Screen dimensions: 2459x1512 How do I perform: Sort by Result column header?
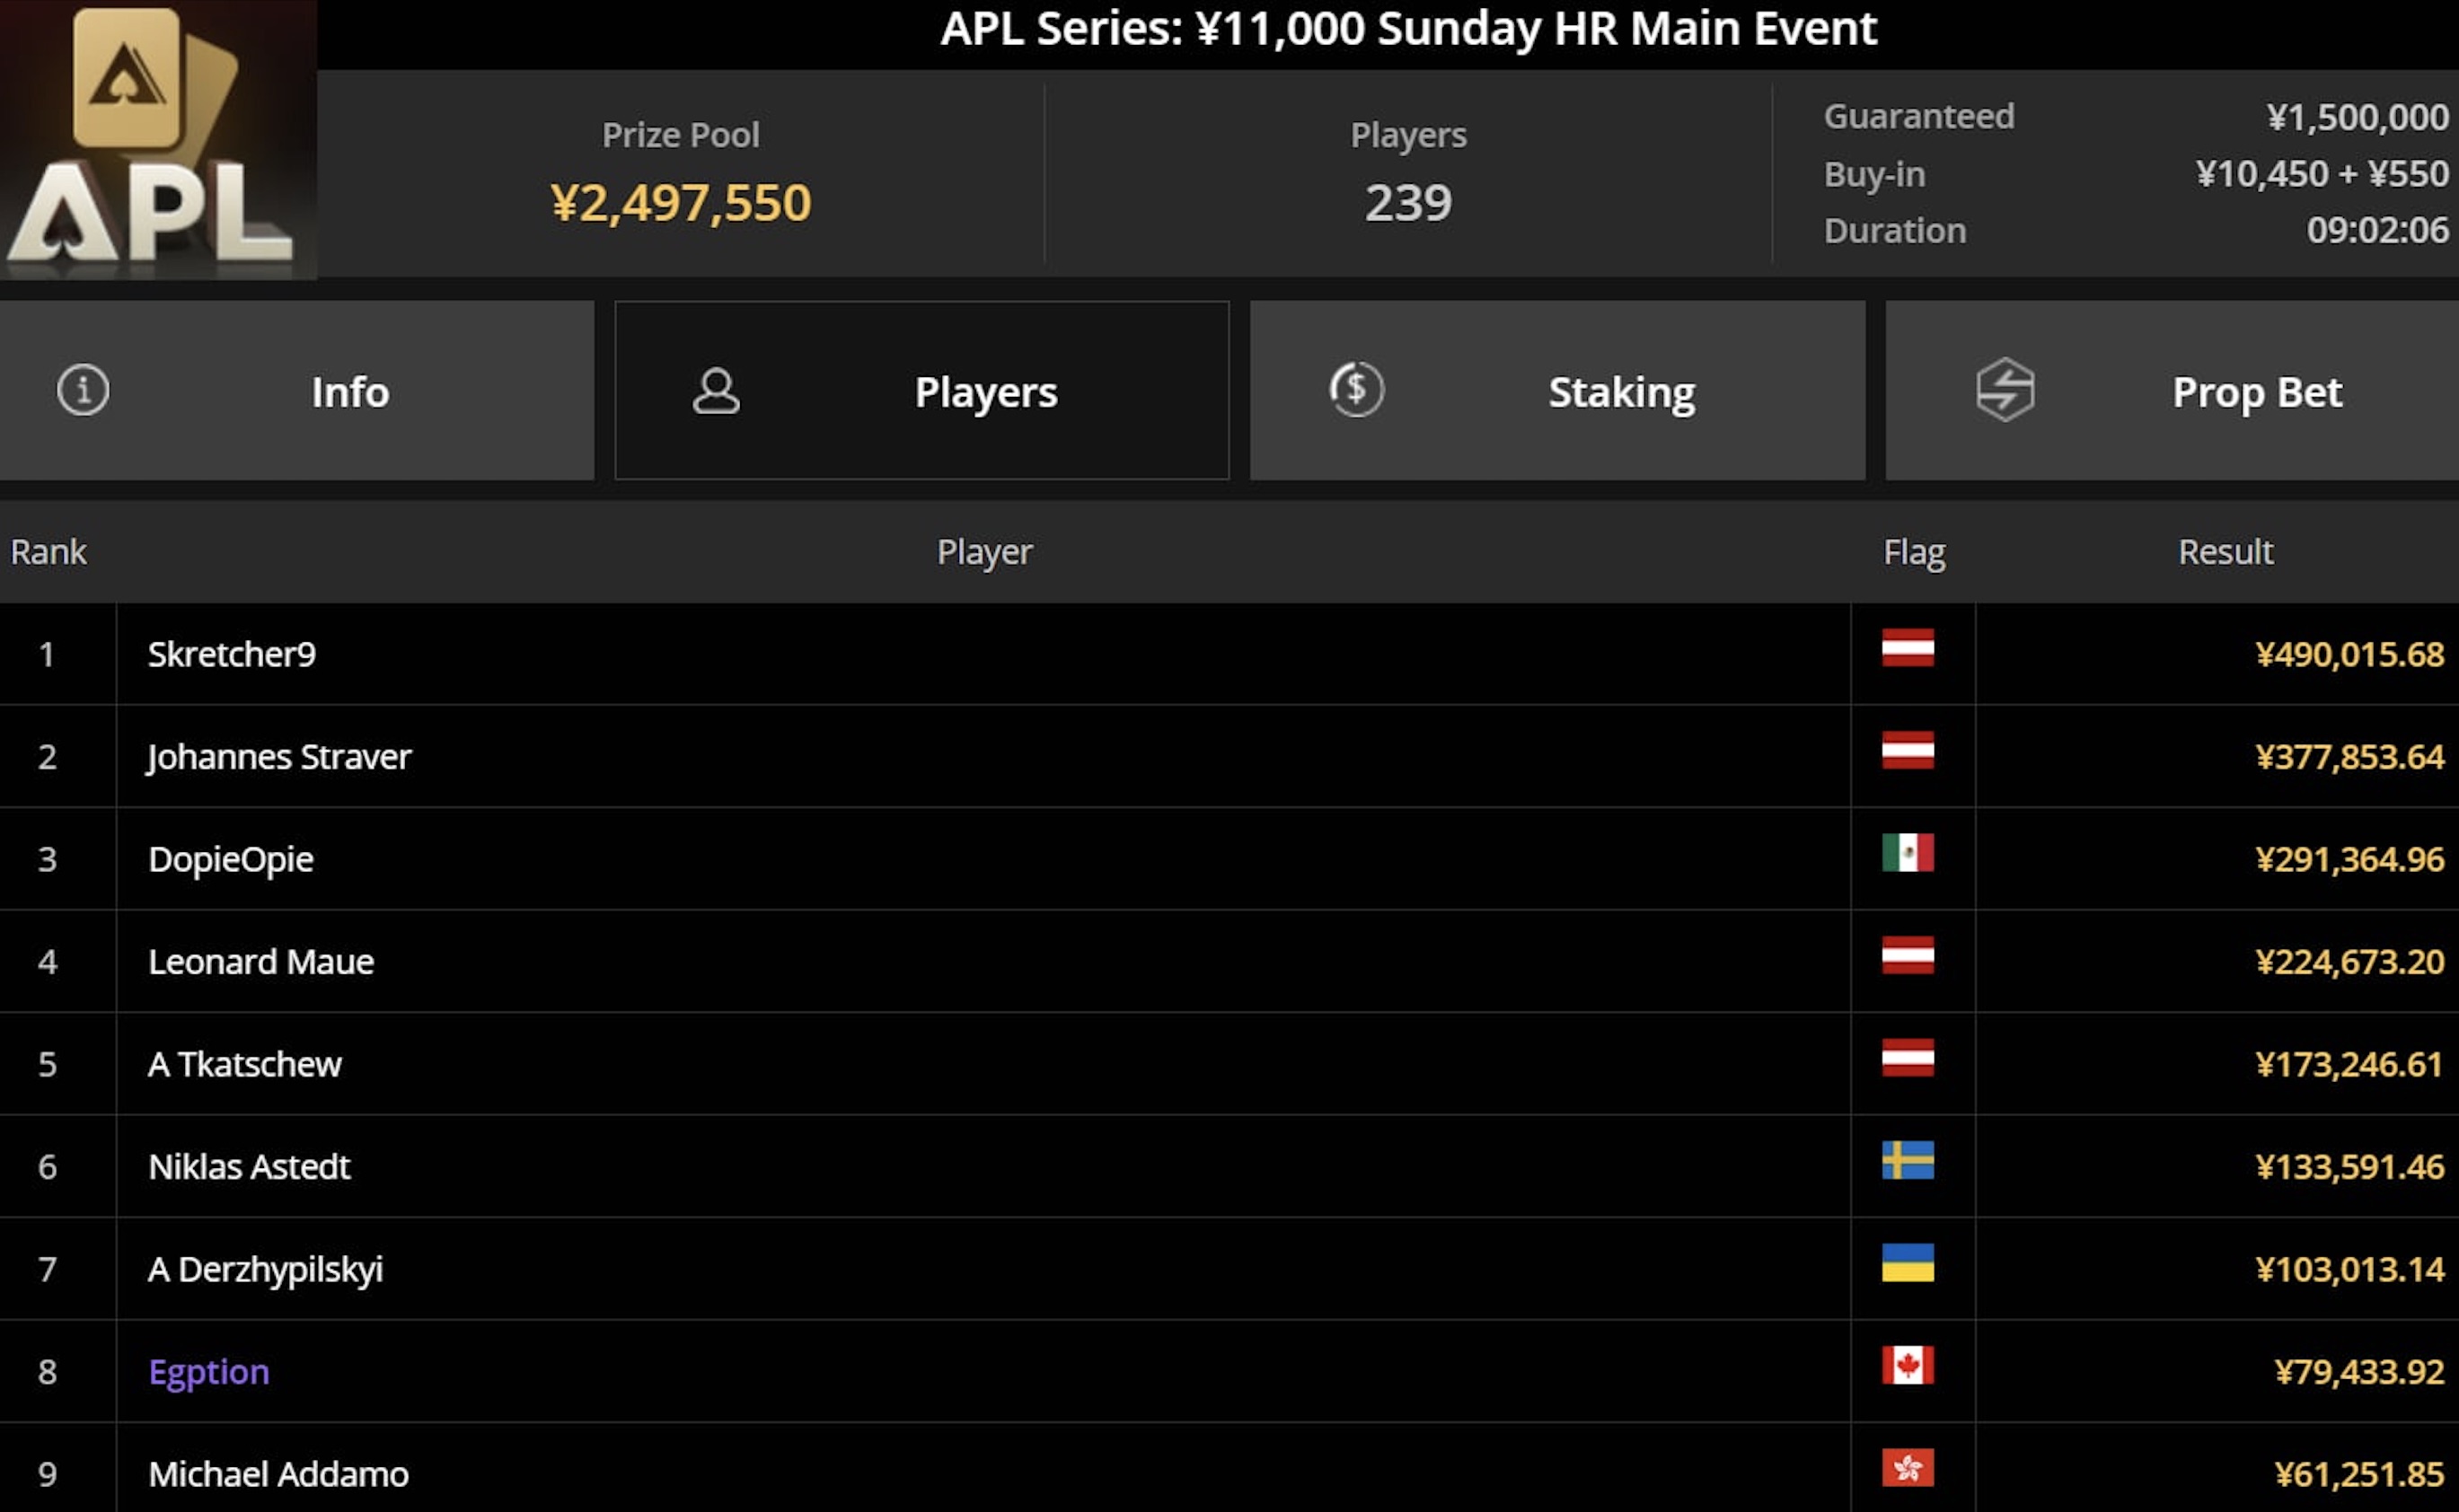[x=2225, y=552]
